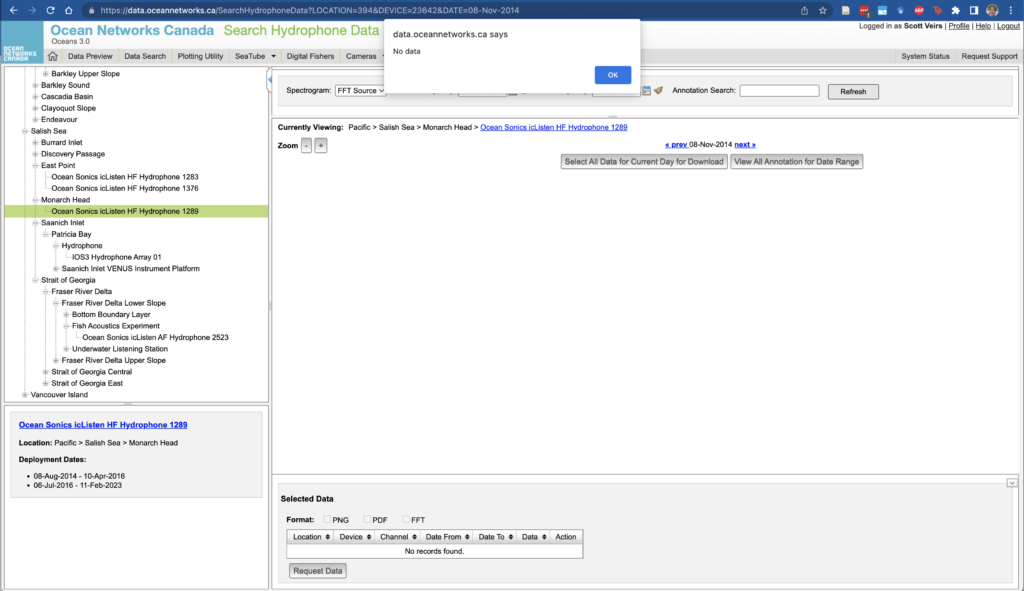
Task: Open browser home page icon
Action: pos(69,10)
